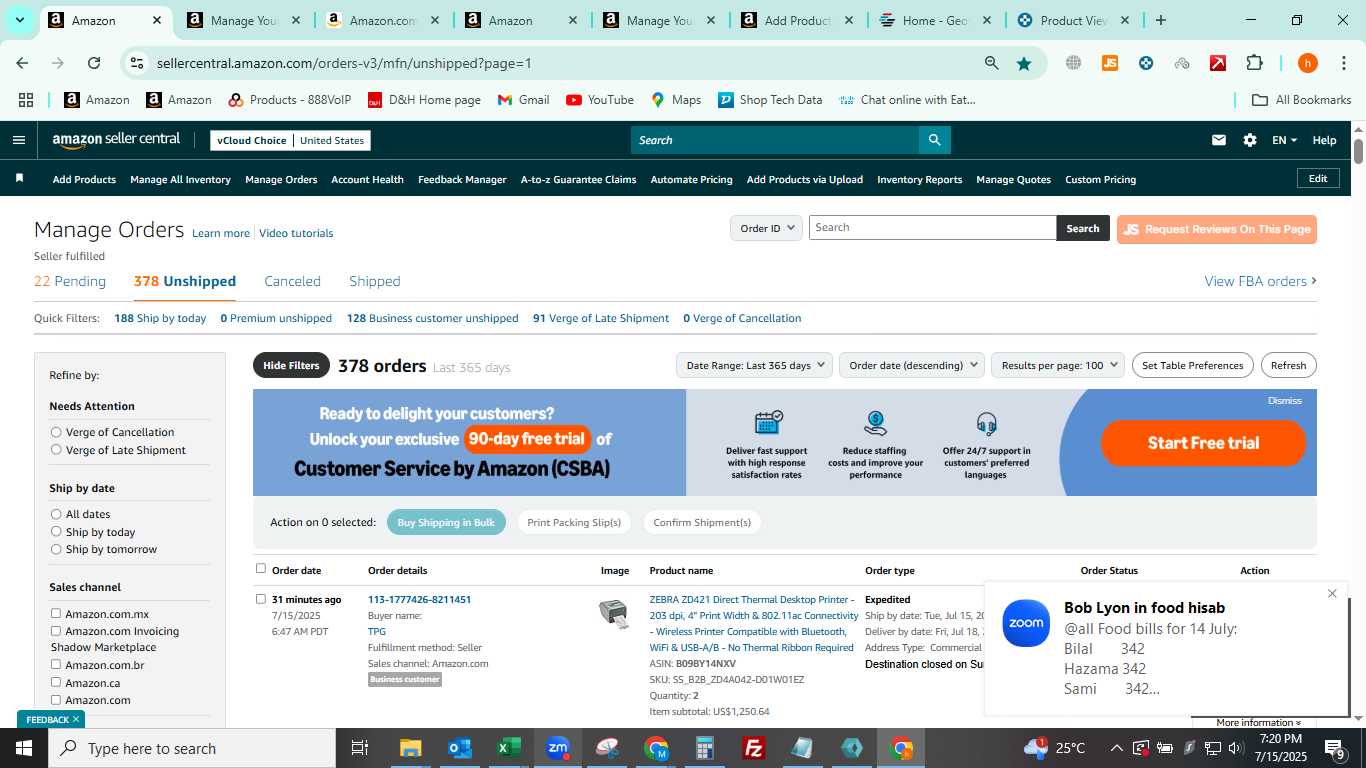This screenshot has width=1366, height=768.
Task: Open the EN language dropdown
Action: click(x=1284, y=140)
